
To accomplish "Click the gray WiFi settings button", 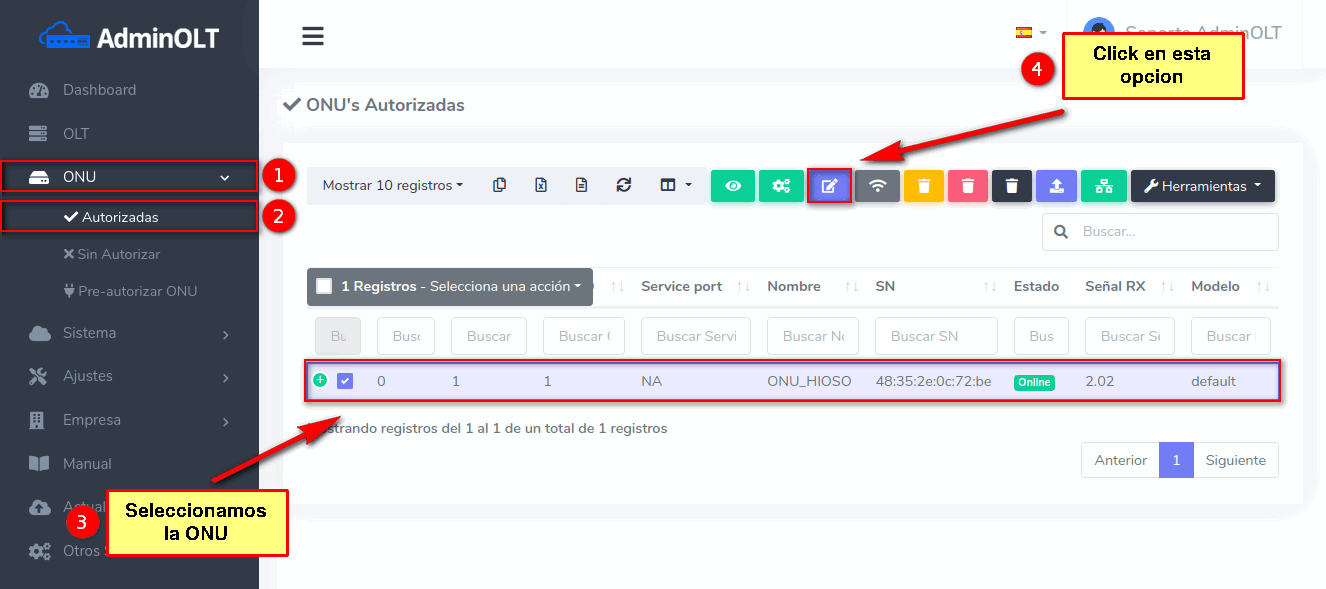I will coord(877,186).
